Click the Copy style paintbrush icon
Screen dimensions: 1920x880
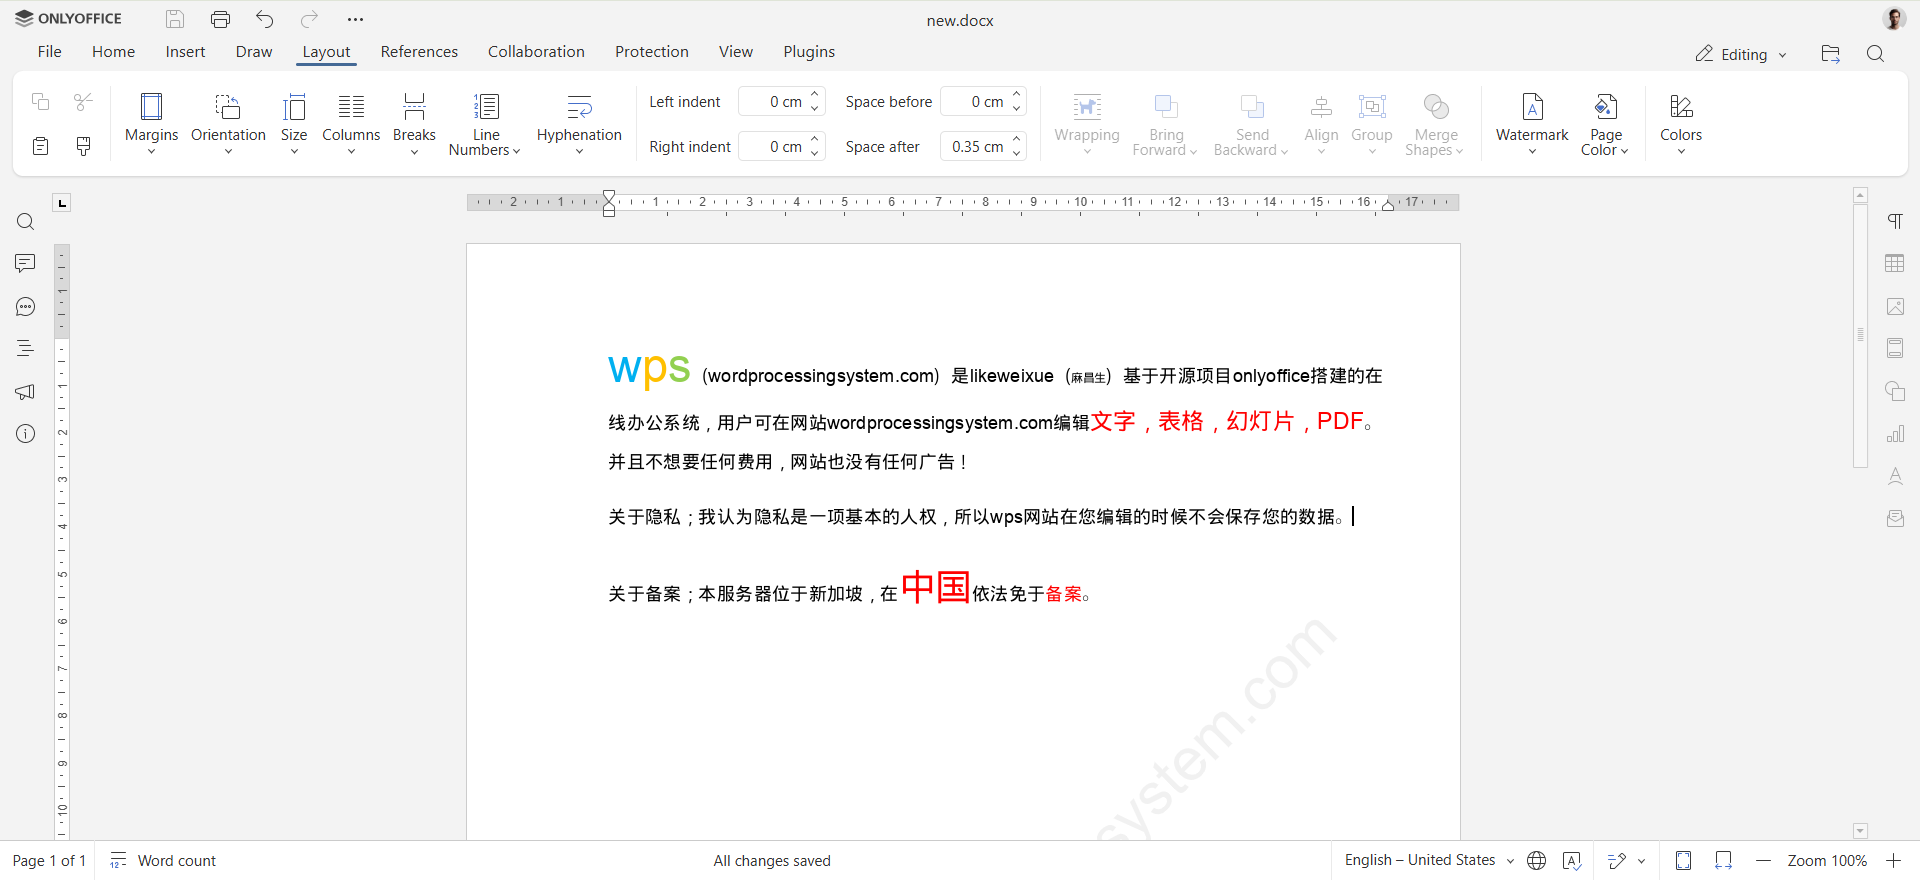[x=84, y=147]
